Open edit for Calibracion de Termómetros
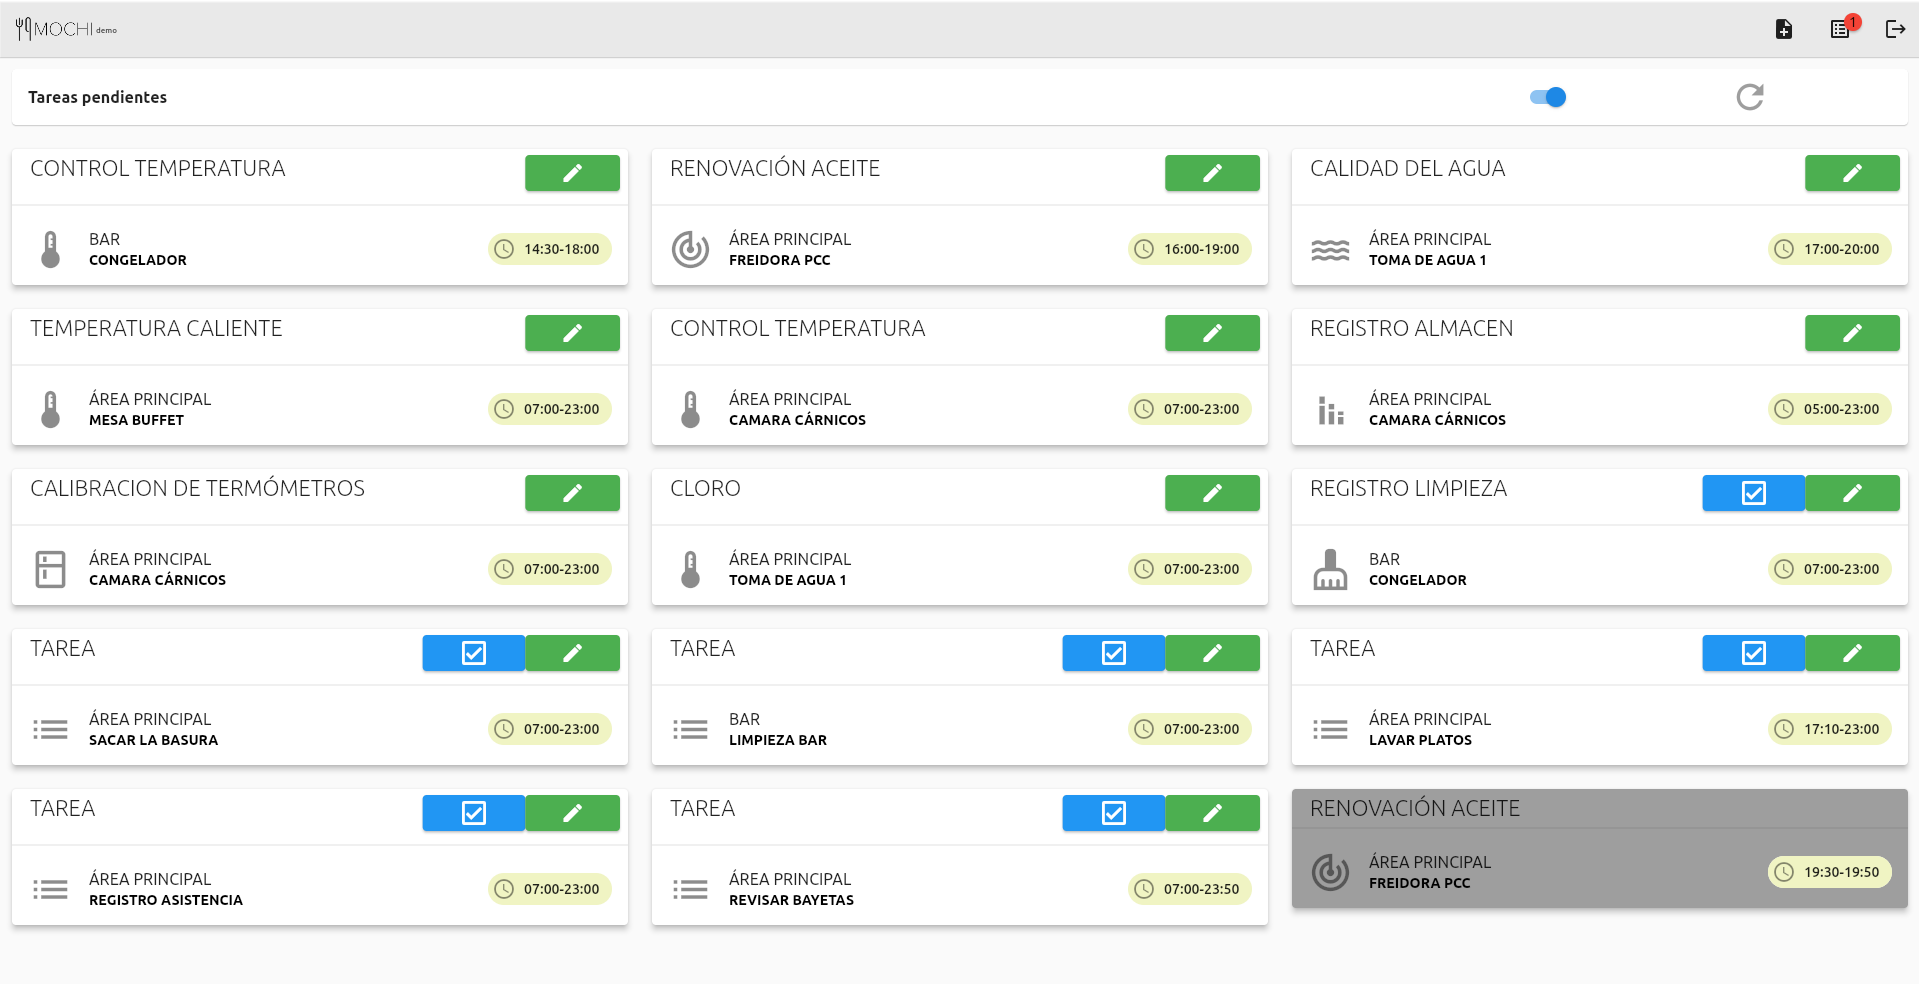1919x984 pixels. click(572, 493)
